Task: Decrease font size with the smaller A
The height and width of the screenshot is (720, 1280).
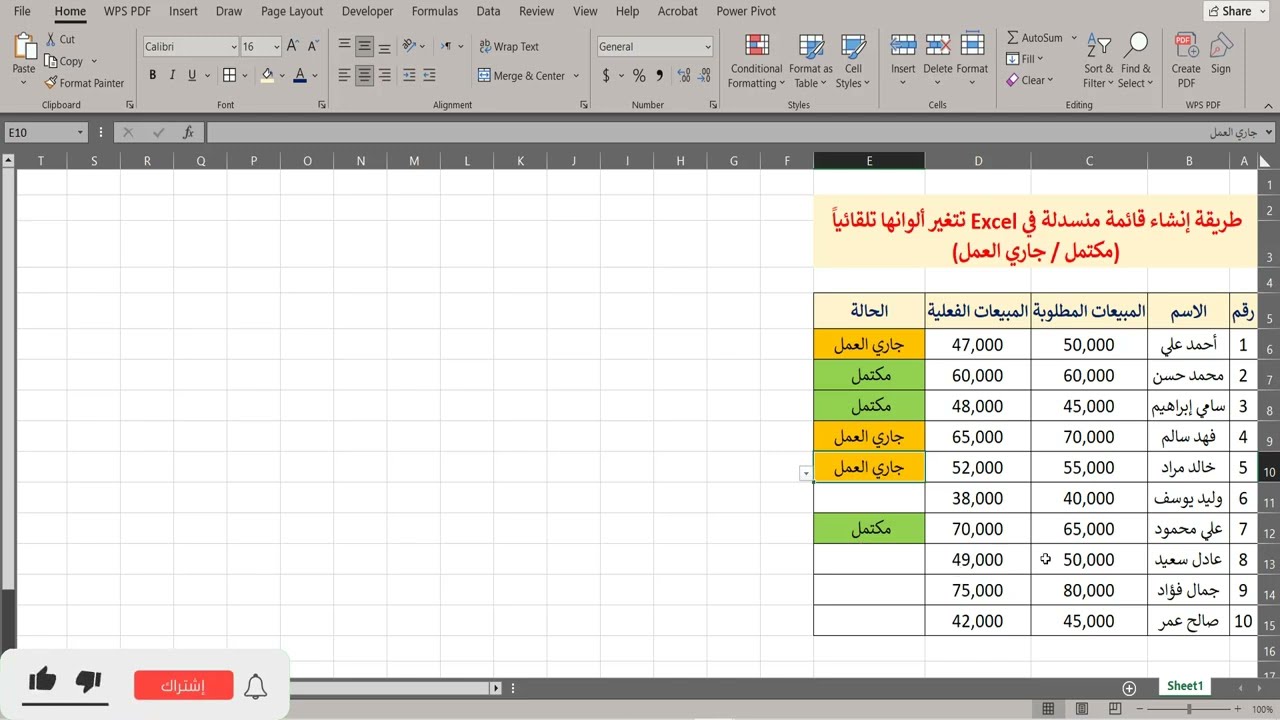Action: (313, 46)
